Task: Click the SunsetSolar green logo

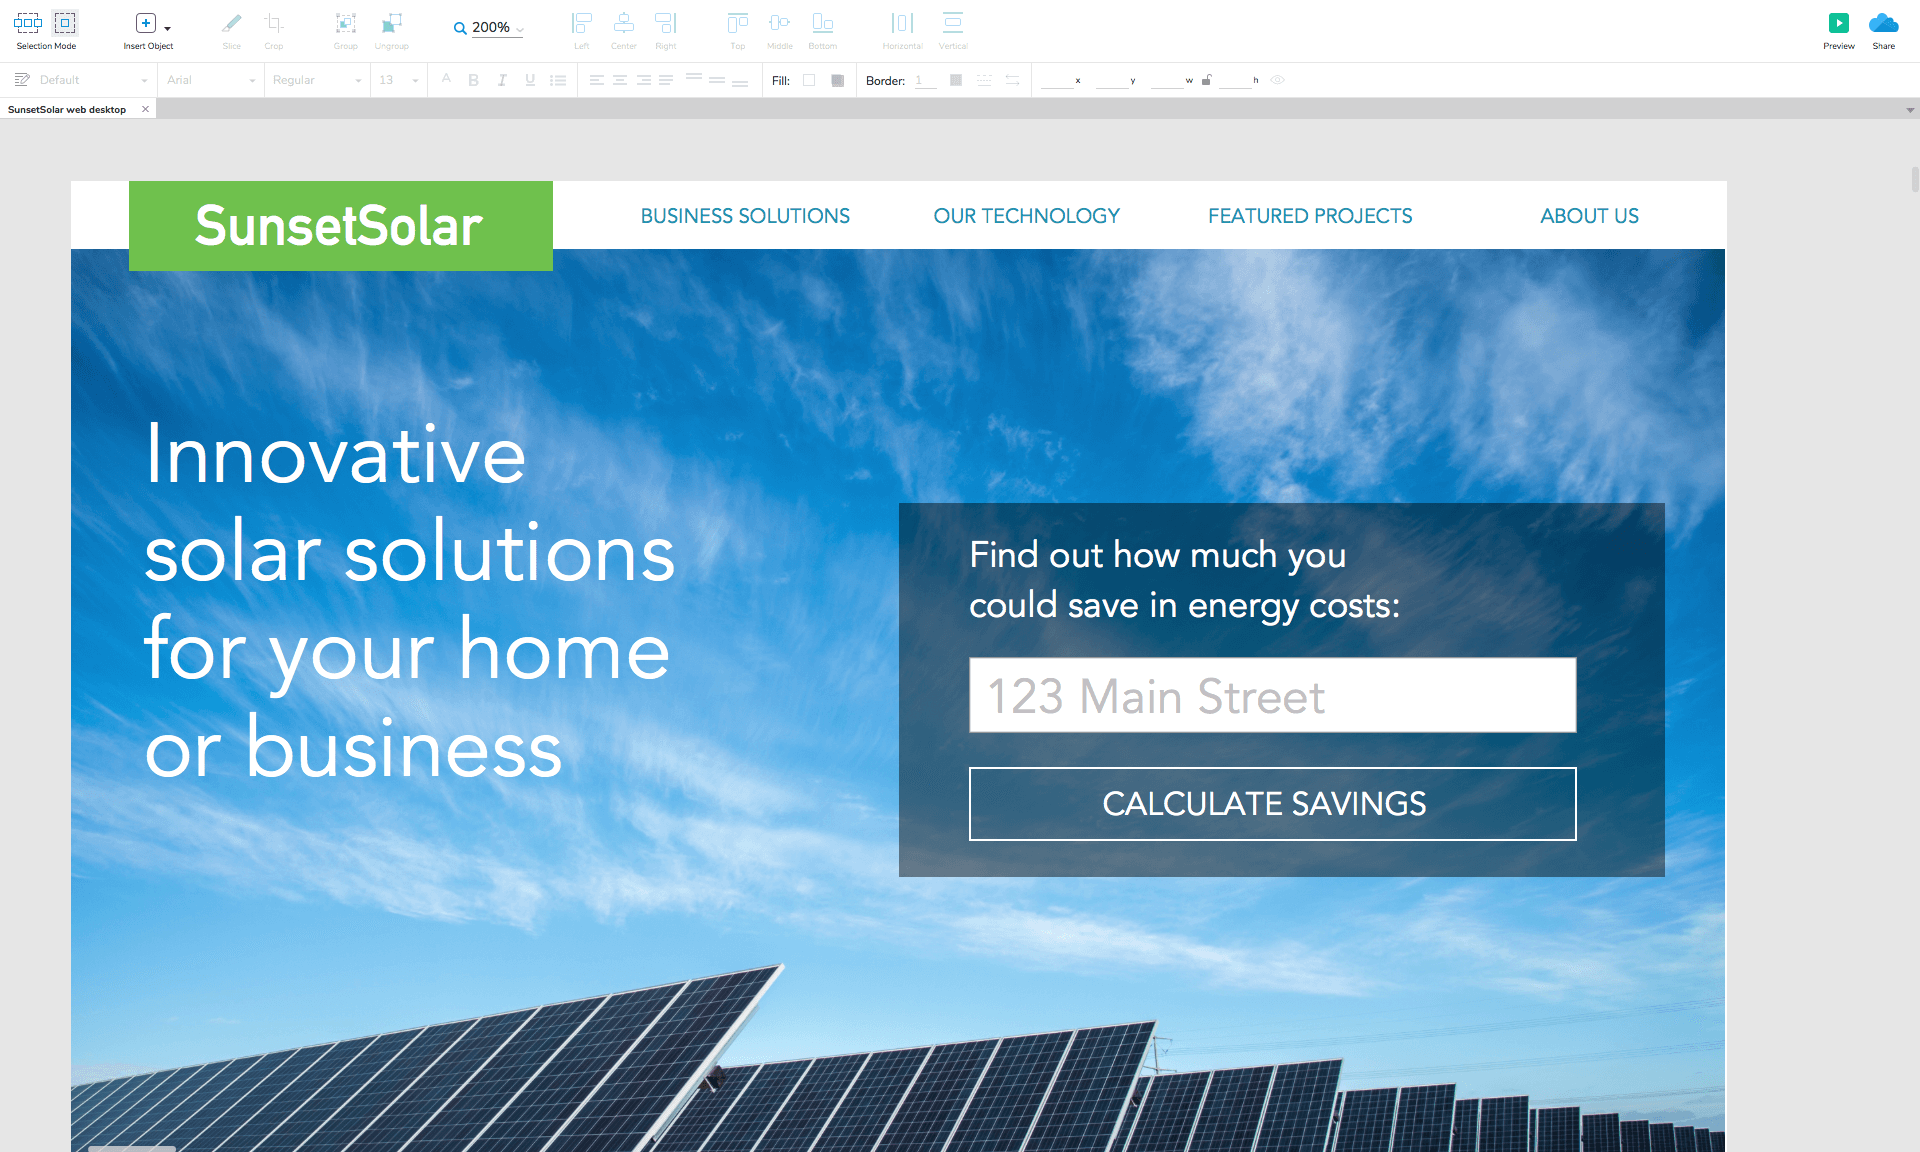Action: tap(341, 226)
